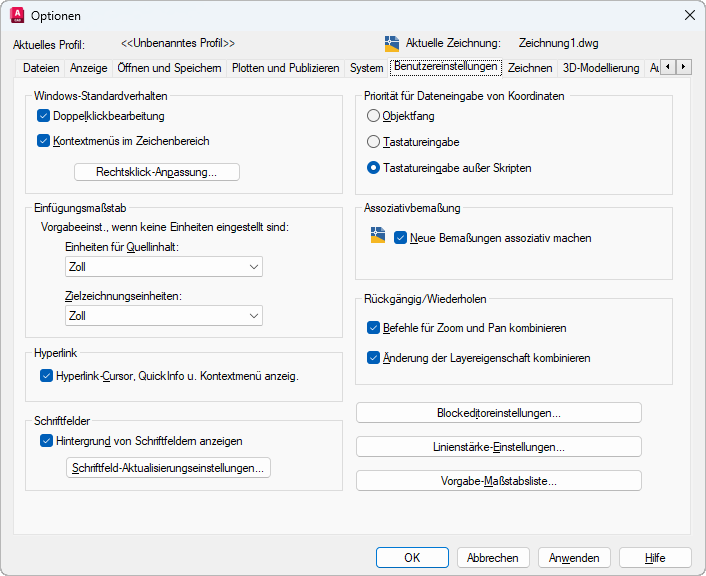This screenshot has height=576, width=706.
Task: Go to the 3D-Modellierung tab
Action: [x=601, y=68]
